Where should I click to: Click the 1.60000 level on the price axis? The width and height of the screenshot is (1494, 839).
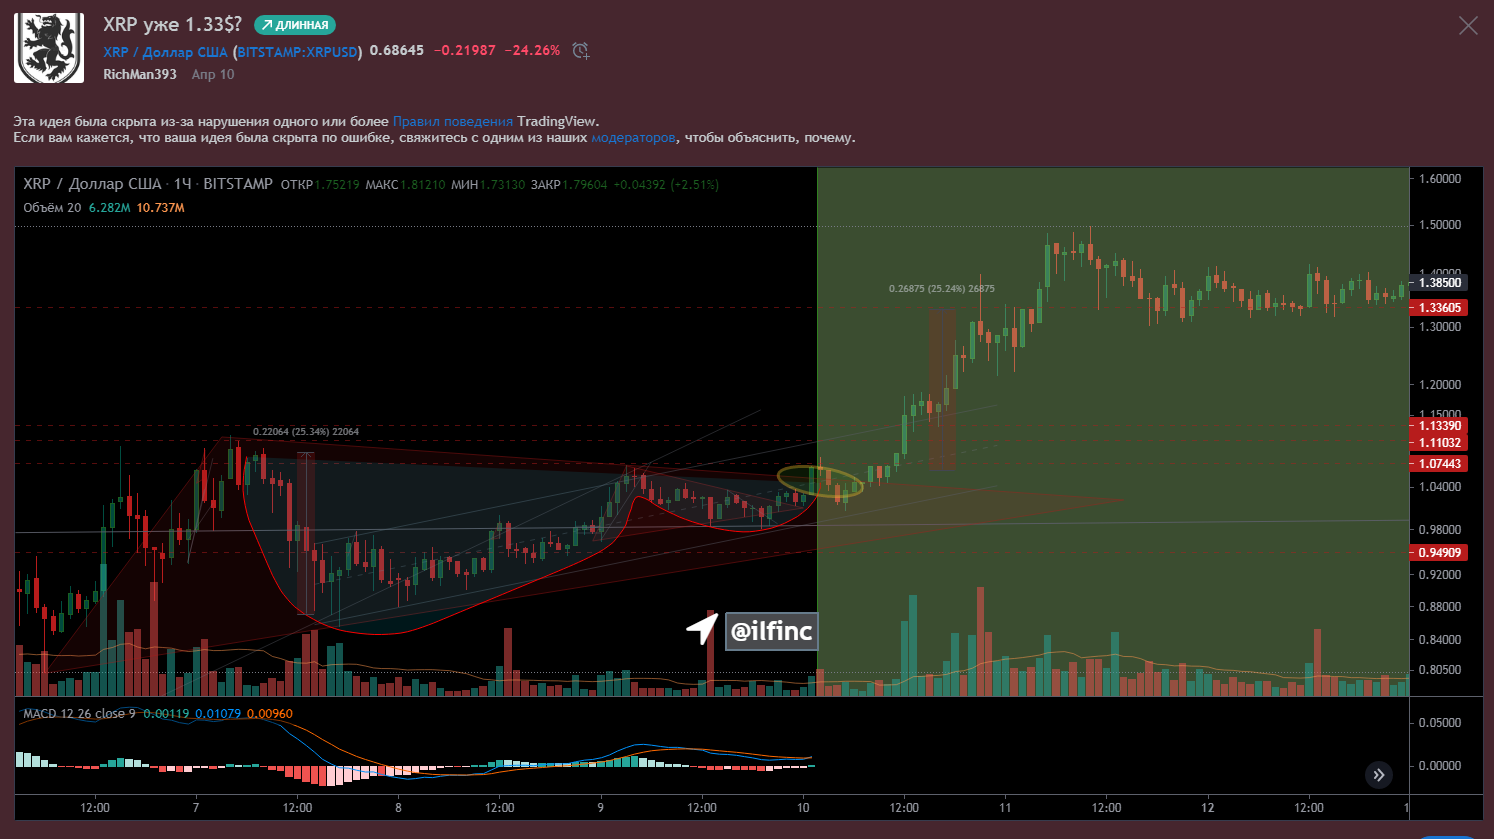(1440, 179)
